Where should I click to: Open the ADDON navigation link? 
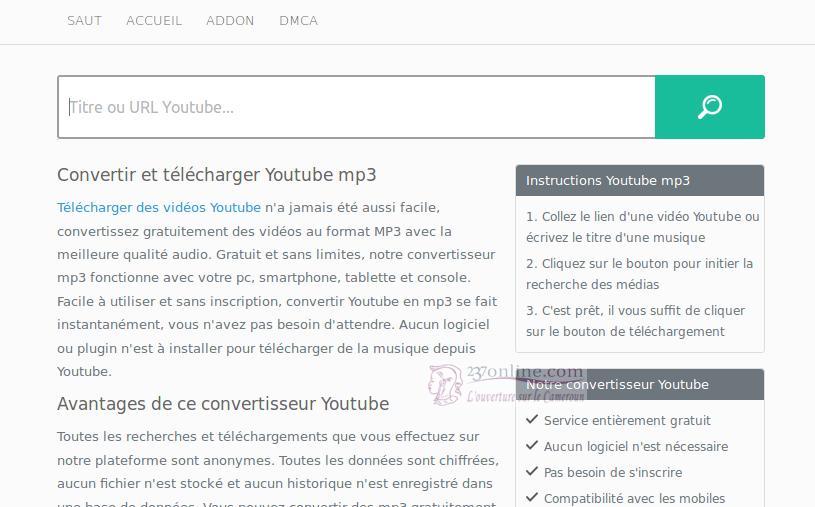(230, 21)
